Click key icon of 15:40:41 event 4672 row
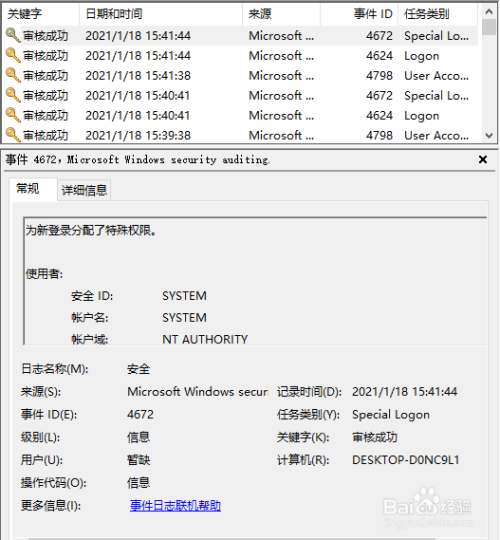Viewport: 500px width, 540px height. 13,95
